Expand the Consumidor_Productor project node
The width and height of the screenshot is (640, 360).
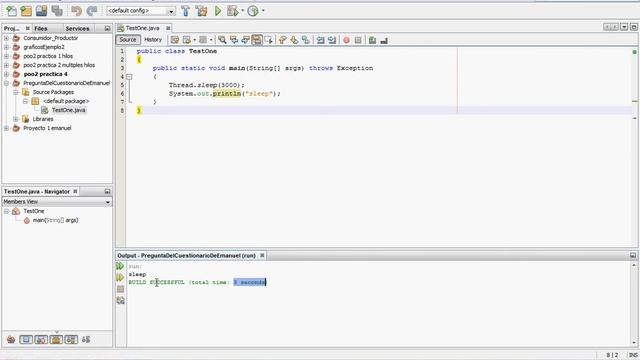[x=6, y=38]
